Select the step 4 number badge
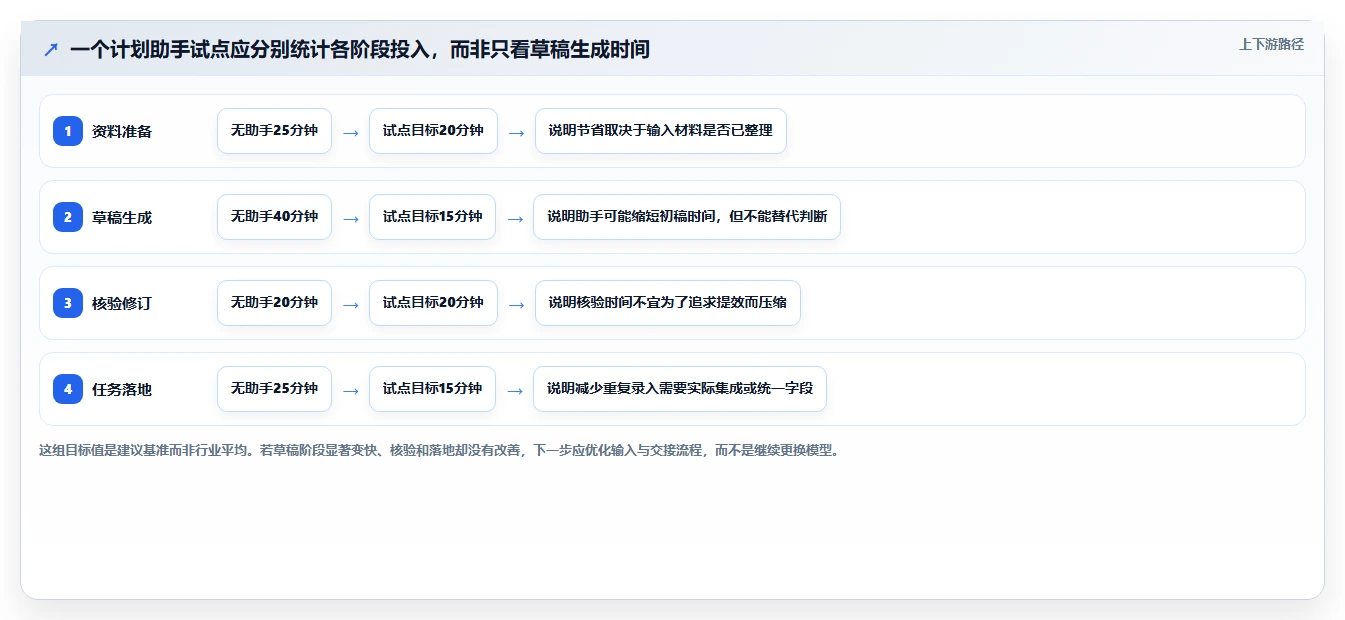The height and width of the screenshot is (620, 1345). pyautogui.click(x=68, y=389)
